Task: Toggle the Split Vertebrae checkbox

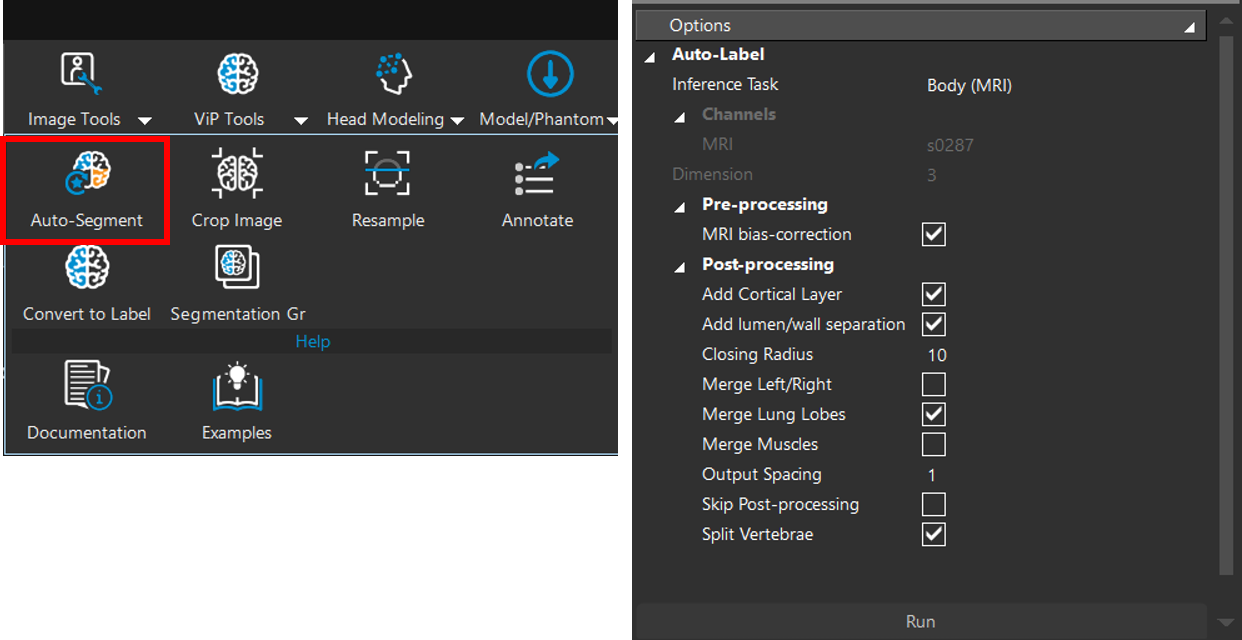Action: 933,534
